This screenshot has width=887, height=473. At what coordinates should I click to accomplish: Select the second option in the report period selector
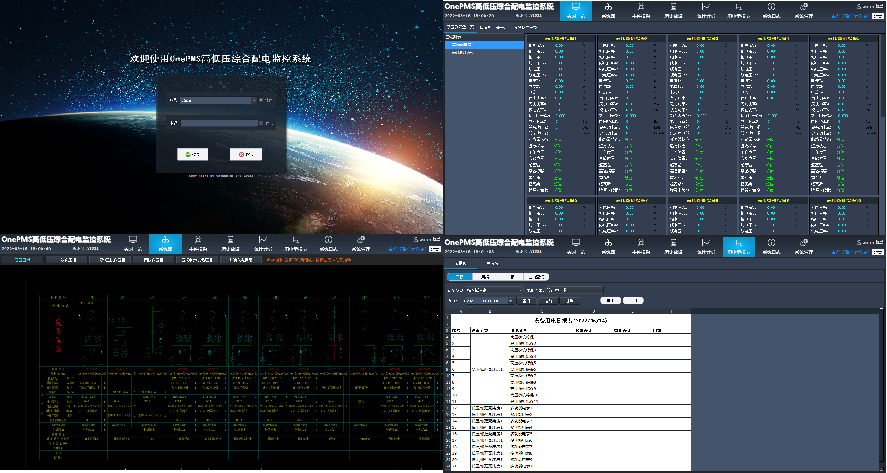(484, 277)
